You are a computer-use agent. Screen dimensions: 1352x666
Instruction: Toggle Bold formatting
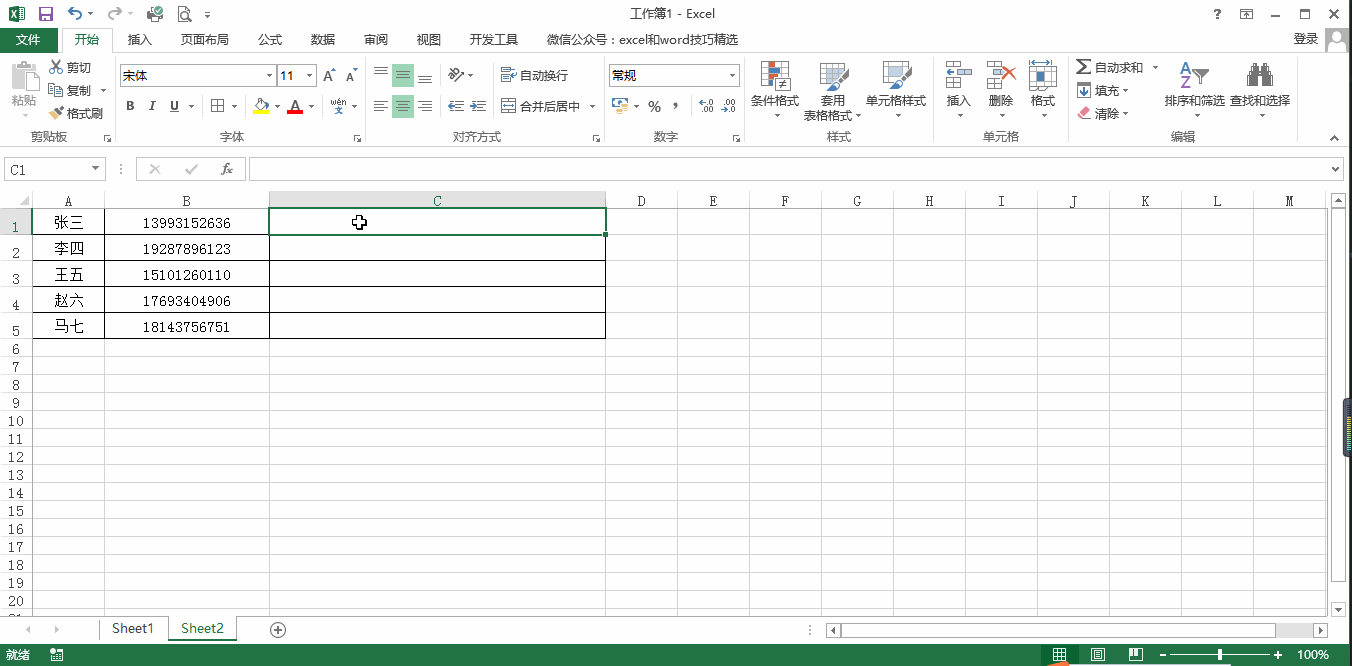coord(130,106)
